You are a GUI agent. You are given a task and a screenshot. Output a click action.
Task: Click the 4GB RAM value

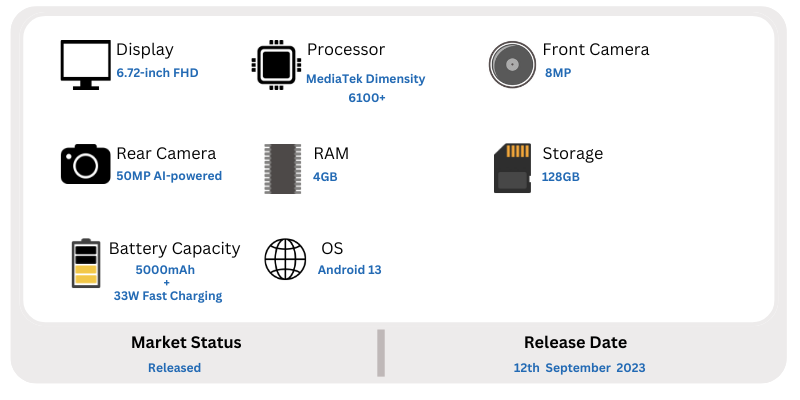[325, 177]
